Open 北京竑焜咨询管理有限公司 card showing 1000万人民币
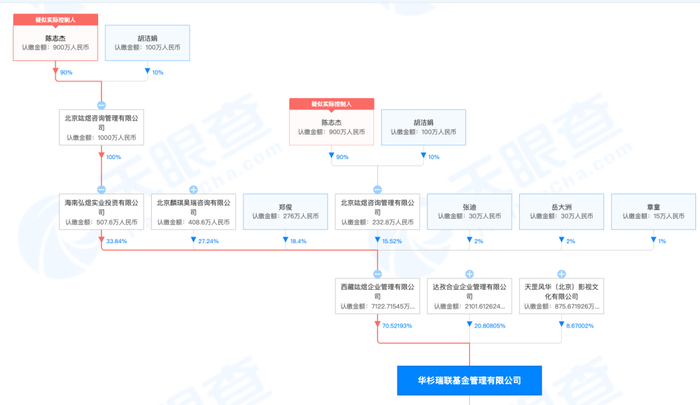The width and height of the screenshot is (700, 405). click(x=101, y=127)
